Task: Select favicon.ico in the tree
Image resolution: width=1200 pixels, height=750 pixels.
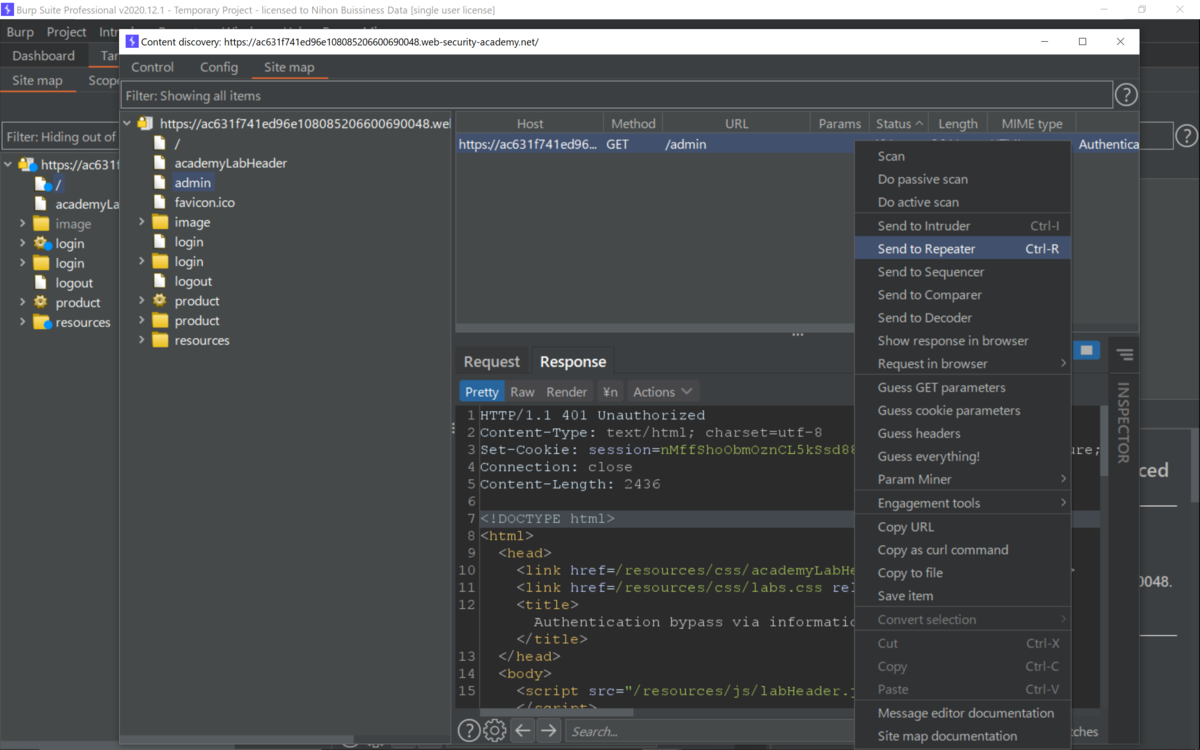Action: click(204, 202)
